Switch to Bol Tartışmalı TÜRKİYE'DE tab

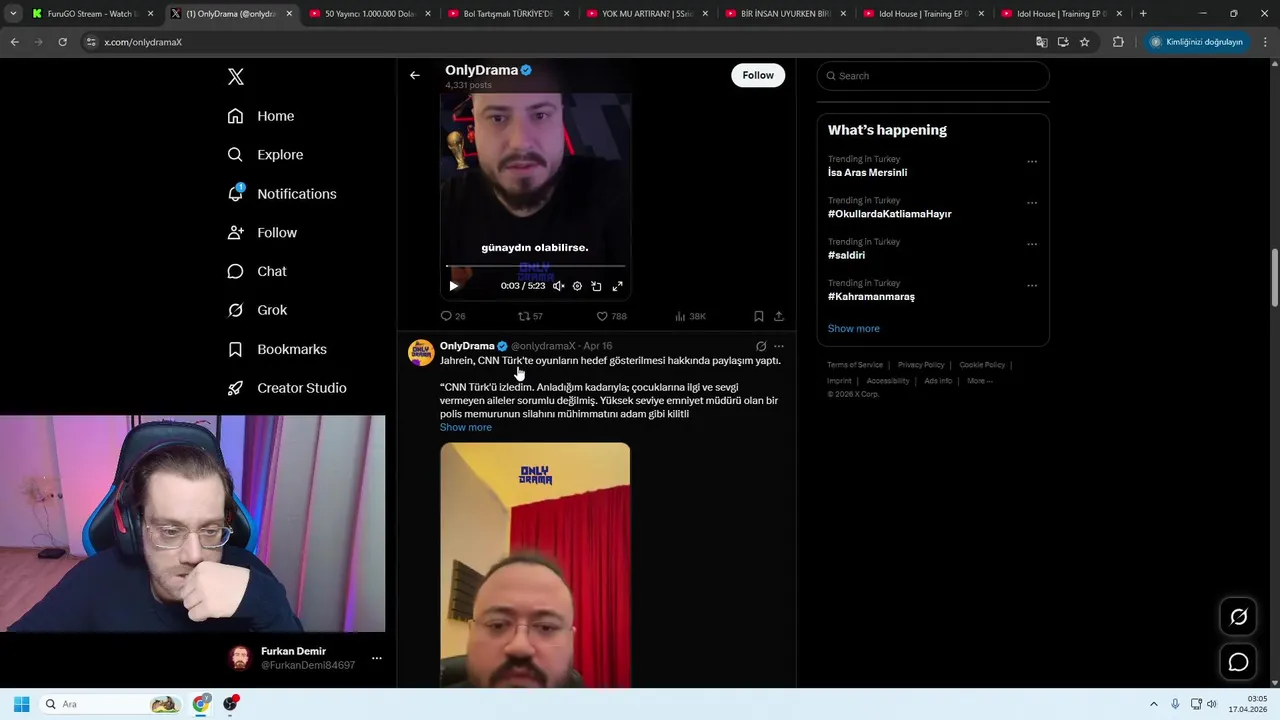(506, 14)
